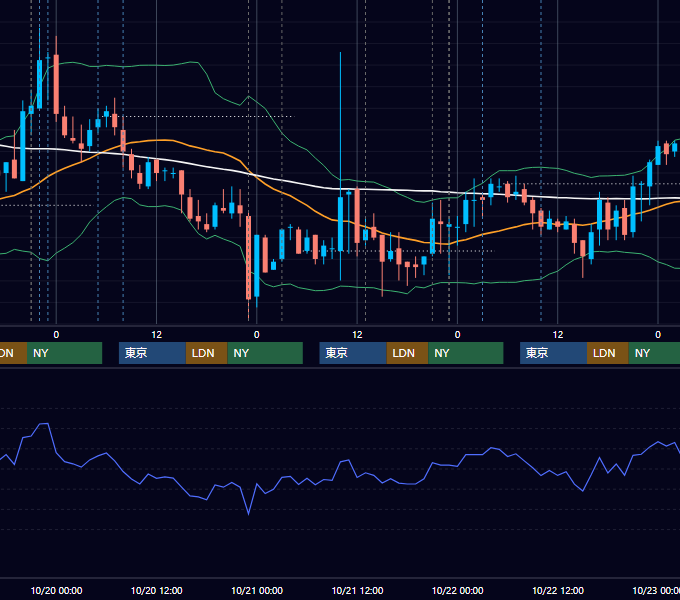Click the oscillator's lowest trough near 10/21 00:00
This screenshot has height=600, width=680.
[248, 514]
